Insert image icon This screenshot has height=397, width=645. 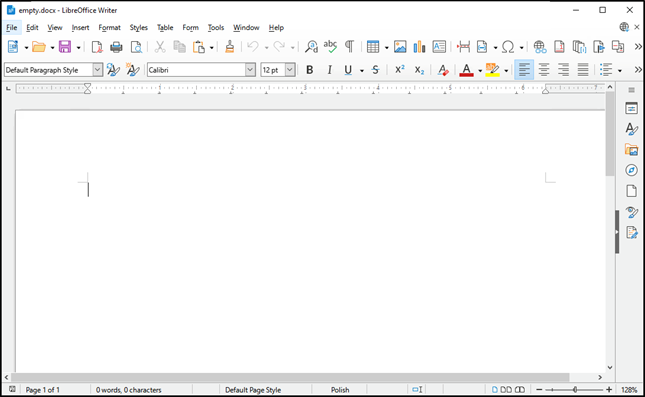click(400, 47)
